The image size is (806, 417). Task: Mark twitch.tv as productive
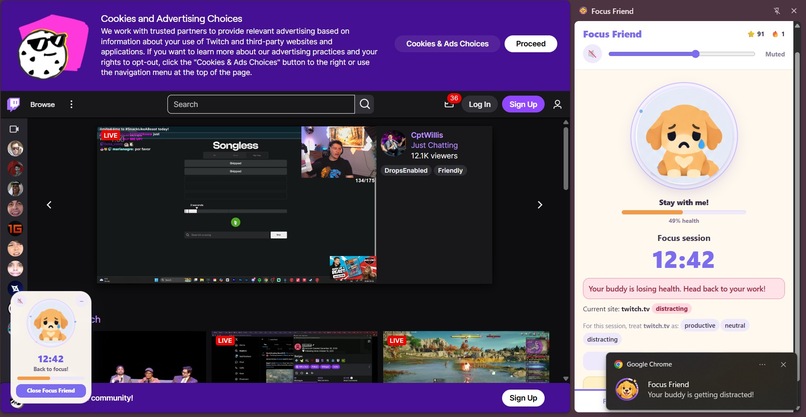point(700,325)
